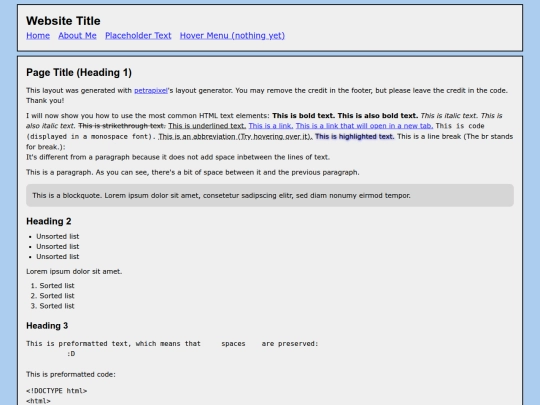Click the 'This is a link.' hyperlink
The width and height of the screenshot is (540, 405).
coord(271,126)
